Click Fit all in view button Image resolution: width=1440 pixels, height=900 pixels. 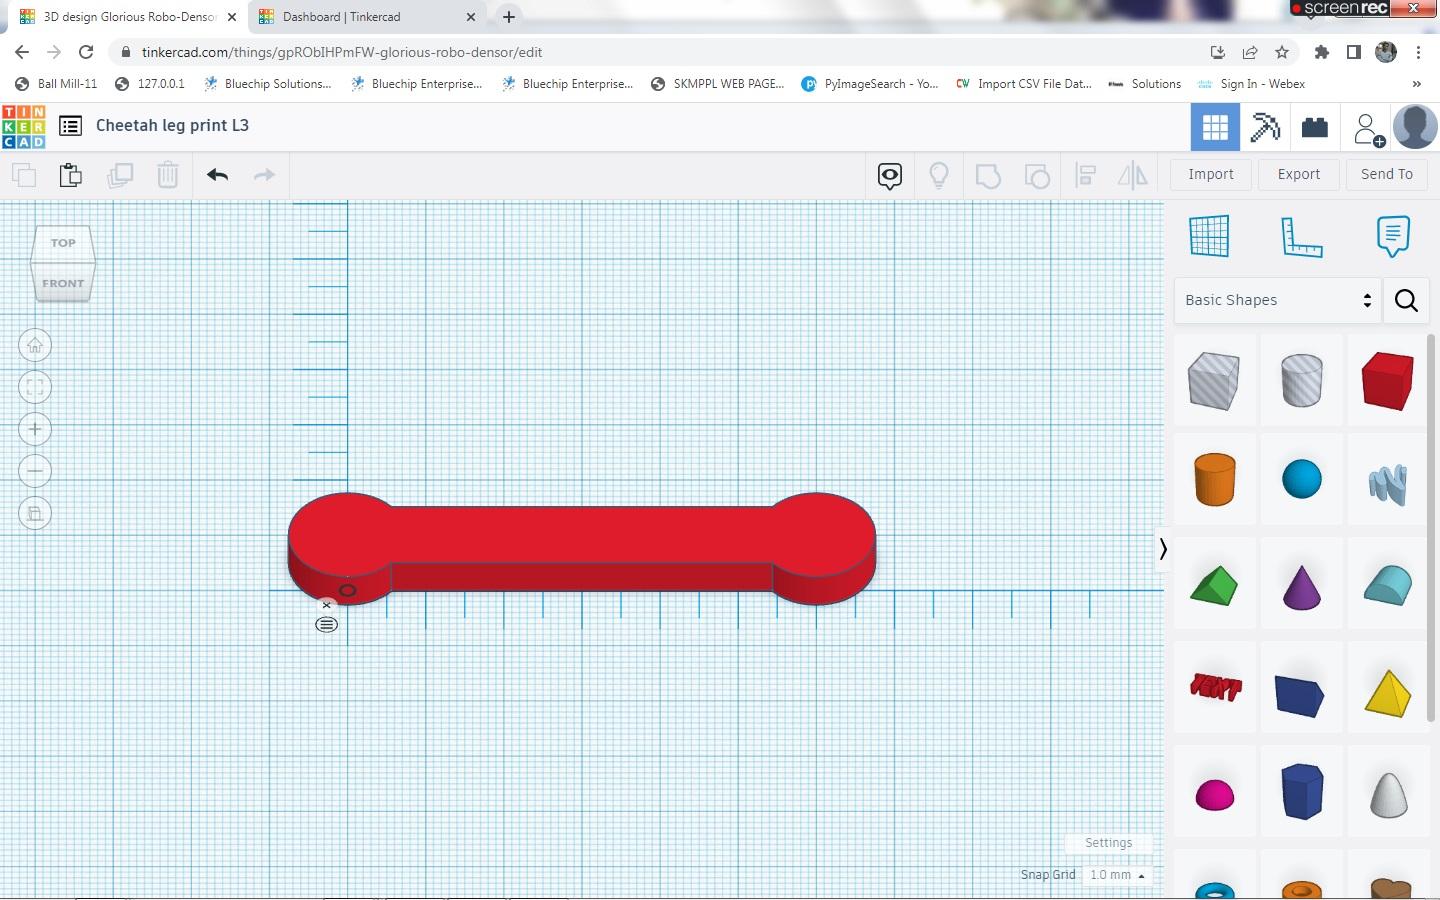tap(35, 387)
